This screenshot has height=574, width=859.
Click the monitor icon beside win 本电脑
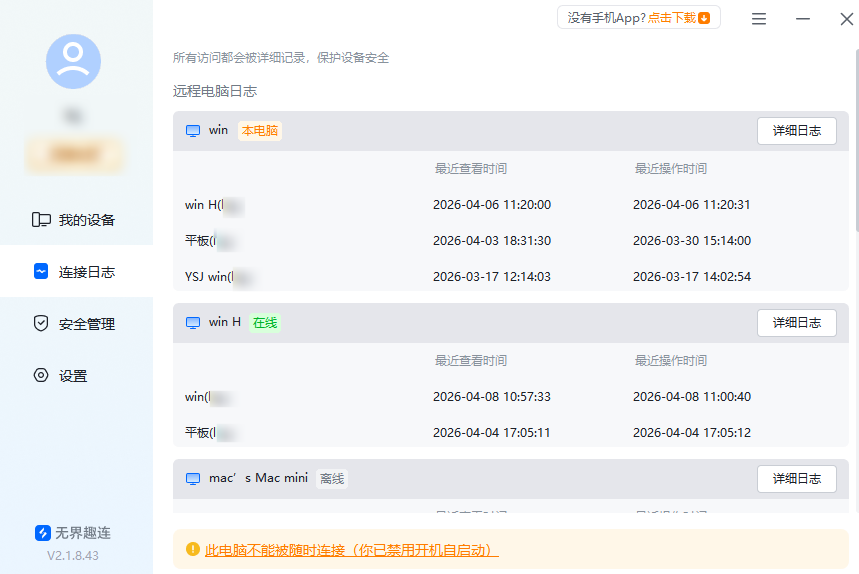click(x=193, y=131)
